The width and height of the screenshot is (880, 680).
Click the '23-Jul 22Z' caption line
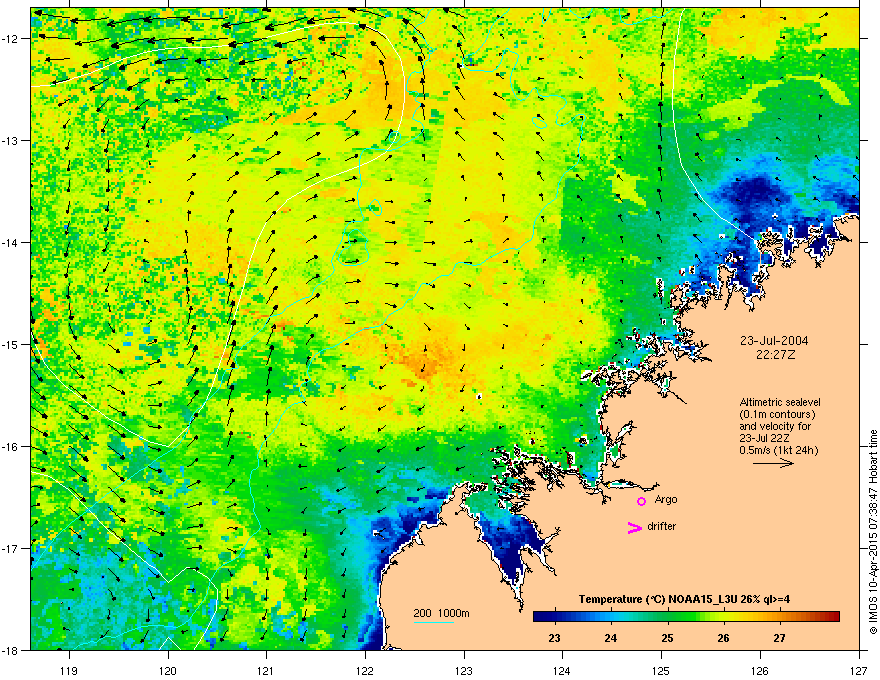[765, 438]
